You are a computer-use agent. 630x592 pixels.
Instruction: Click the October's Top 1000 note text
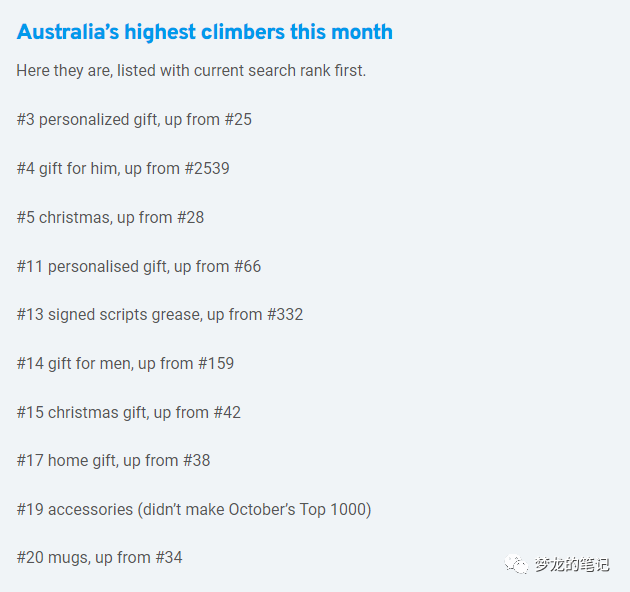tap(300, 510)
